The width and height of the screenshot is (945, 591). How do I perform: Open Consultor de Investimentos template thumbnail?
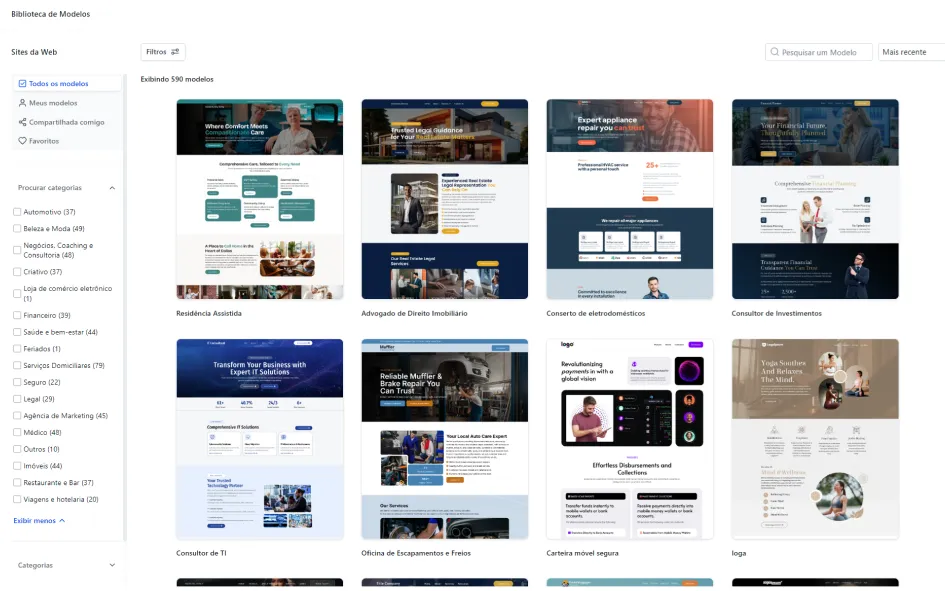pos(815,199)
